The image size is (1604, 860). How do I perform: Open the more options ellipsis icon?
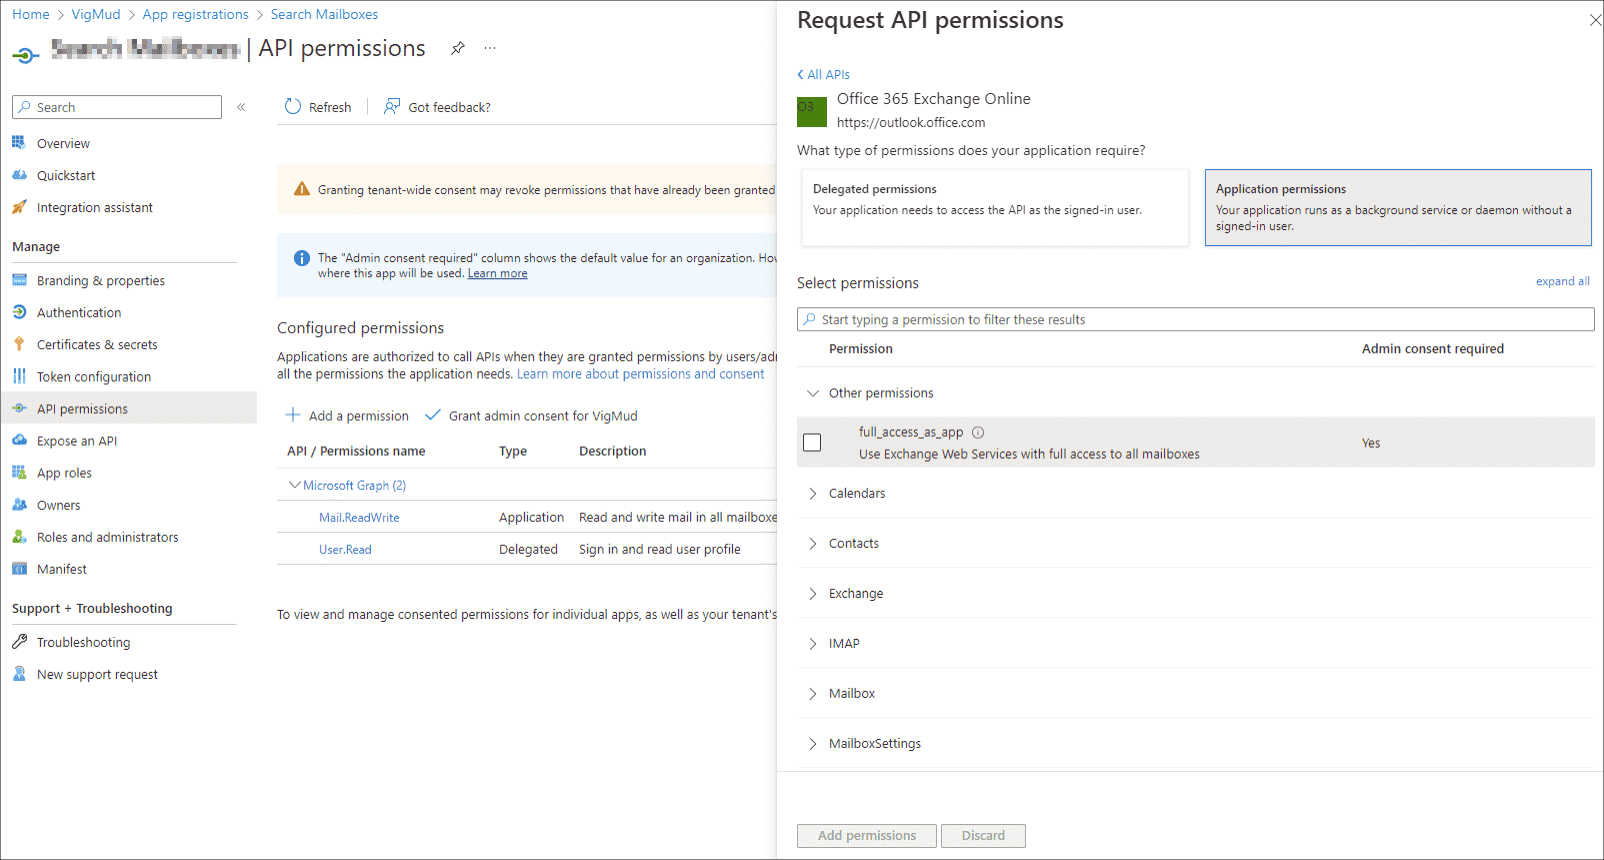tap(490, 48)
